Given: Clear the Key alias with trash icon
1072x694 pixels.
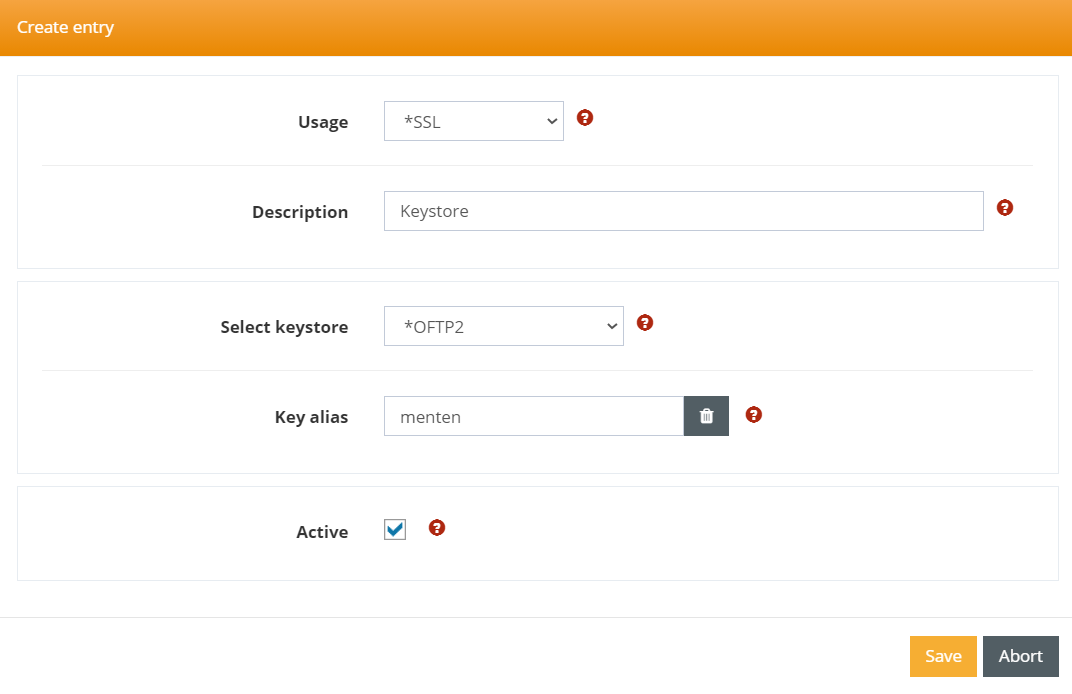Looking at the screenshot, I should click(706, 416).
